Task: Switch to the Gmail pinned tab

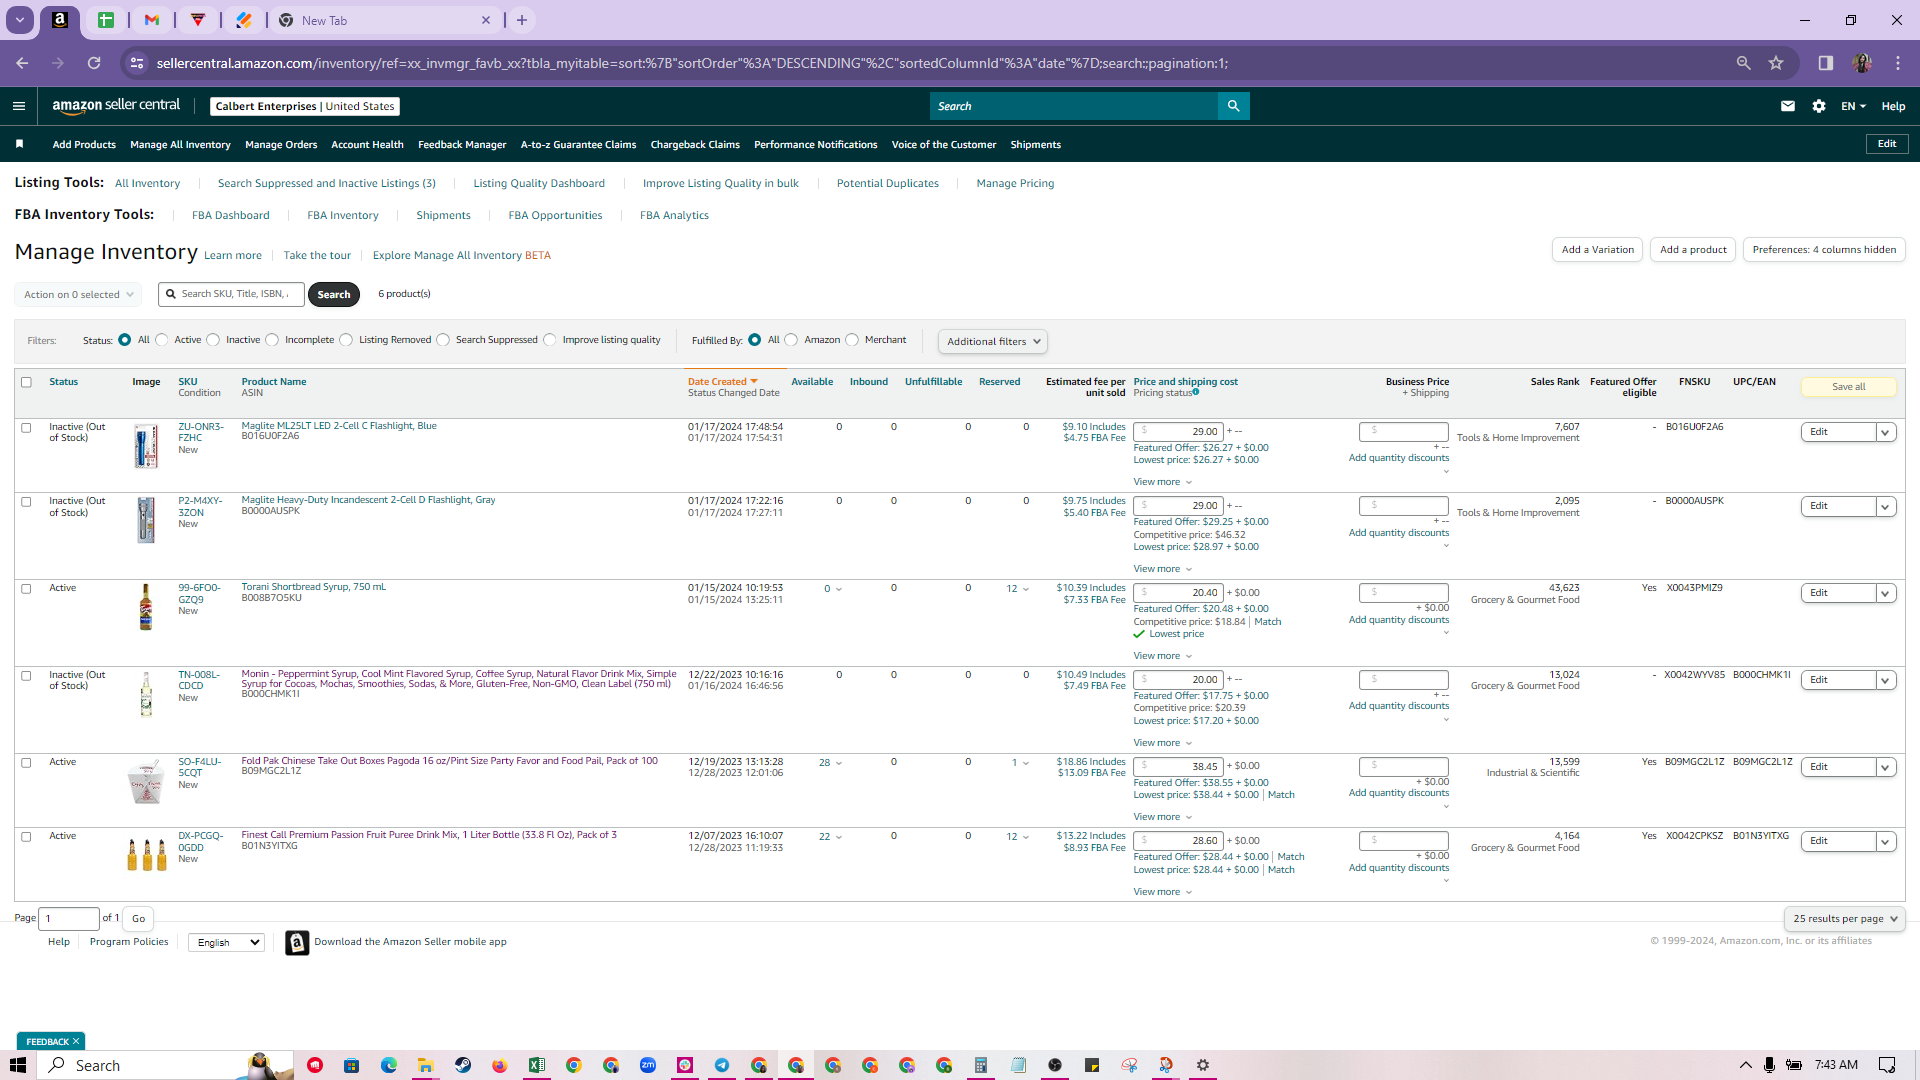Action: coord(152,20)
